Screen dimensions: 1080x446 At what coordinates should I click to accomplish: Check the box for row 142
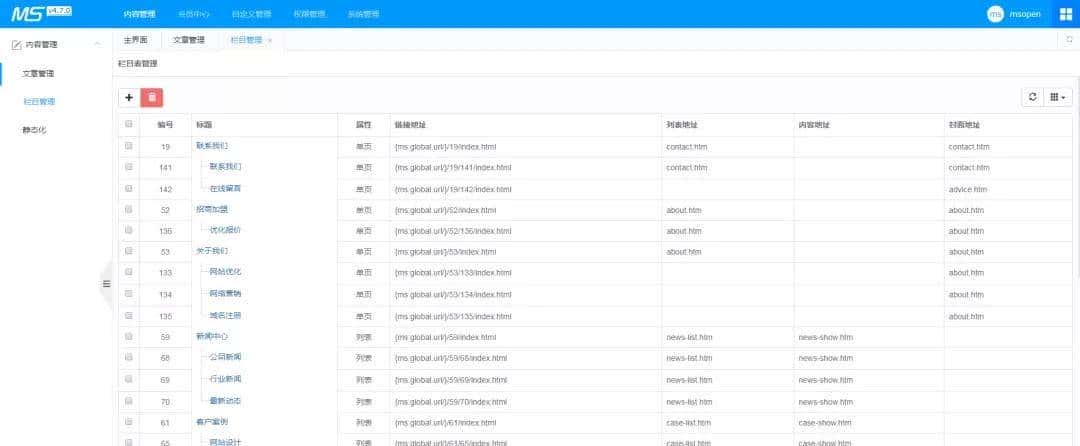[128, 188]
